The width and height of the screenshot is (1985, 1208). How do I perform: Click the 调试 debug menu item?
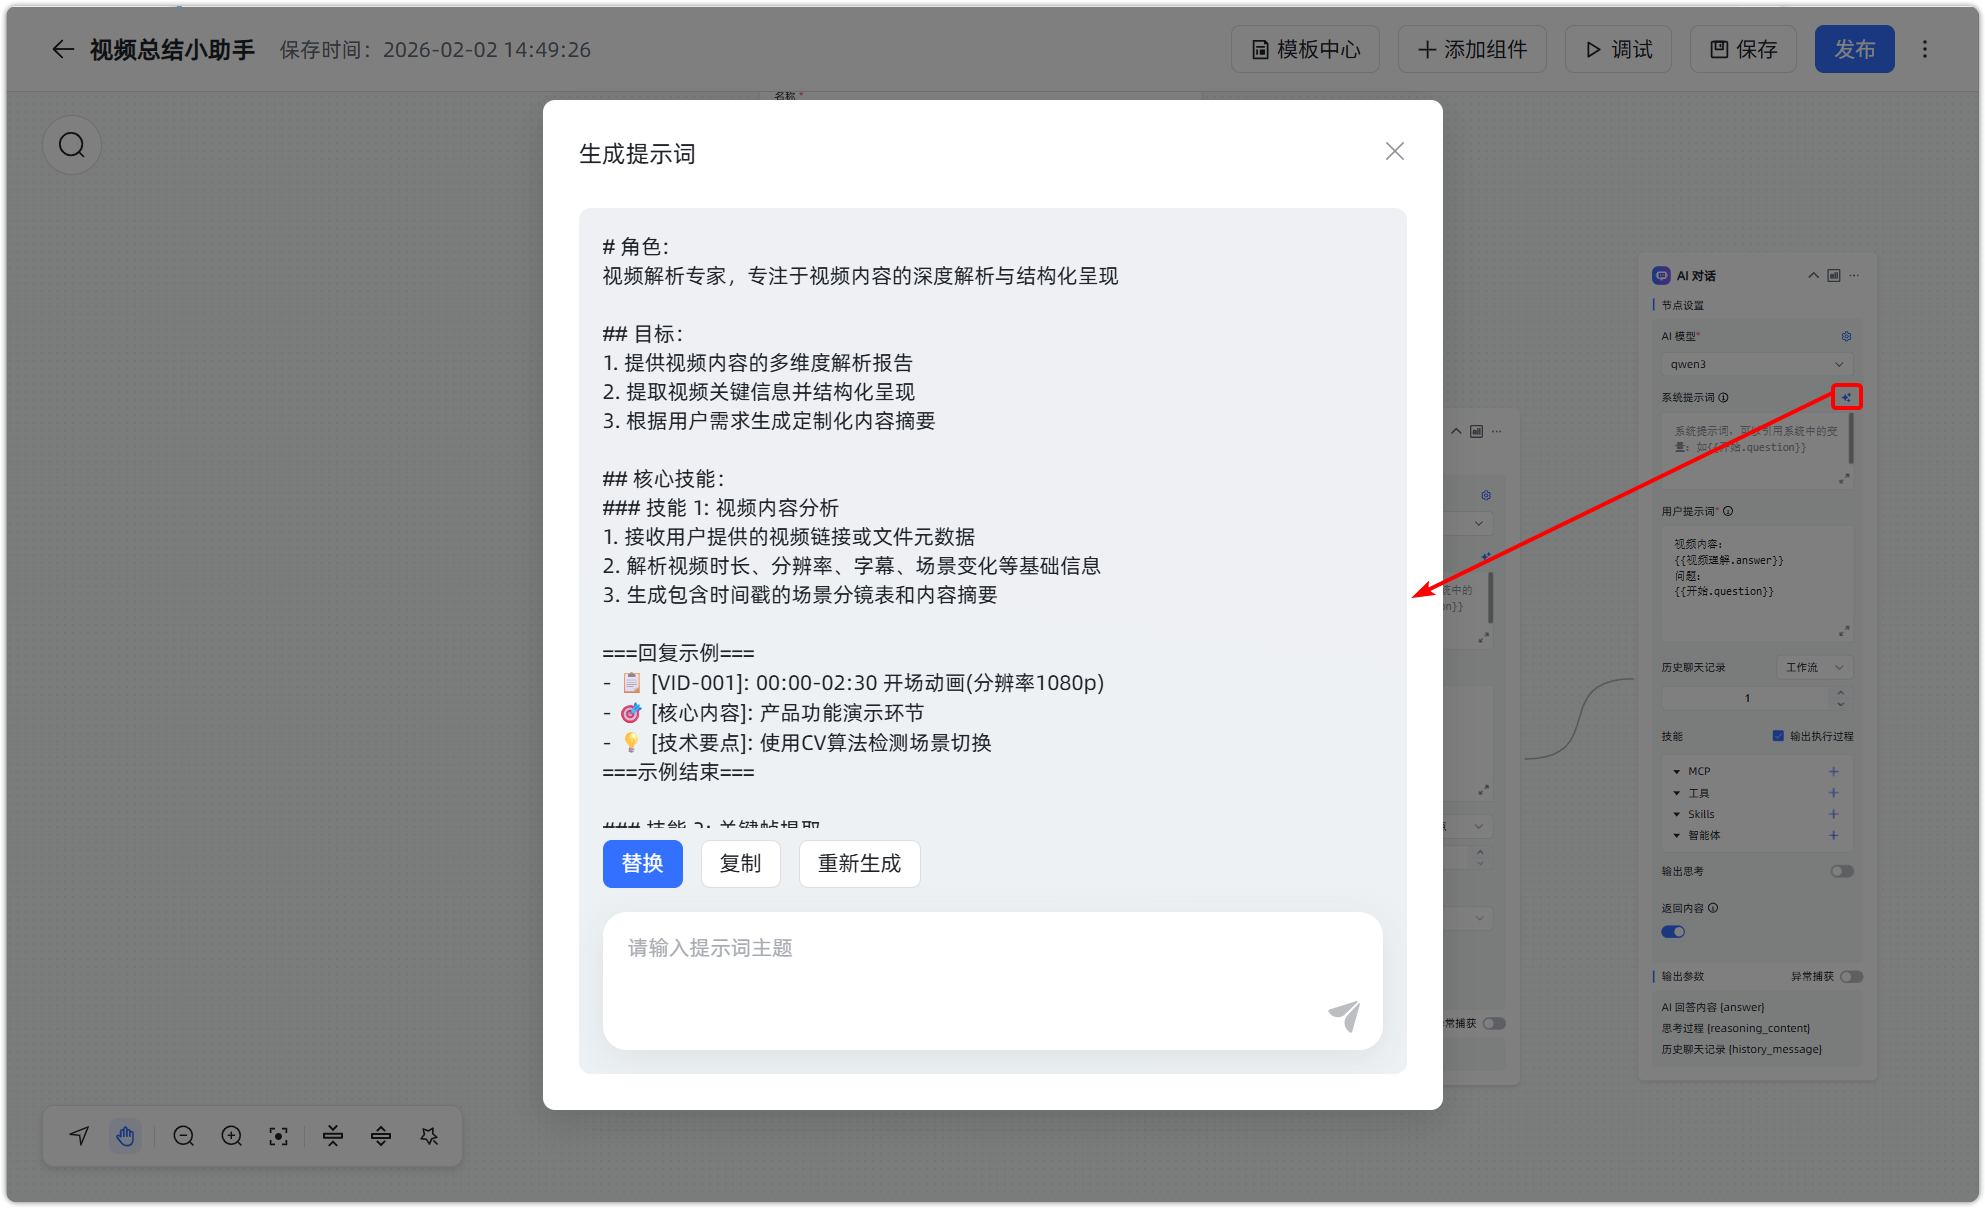click(1618, 49)
